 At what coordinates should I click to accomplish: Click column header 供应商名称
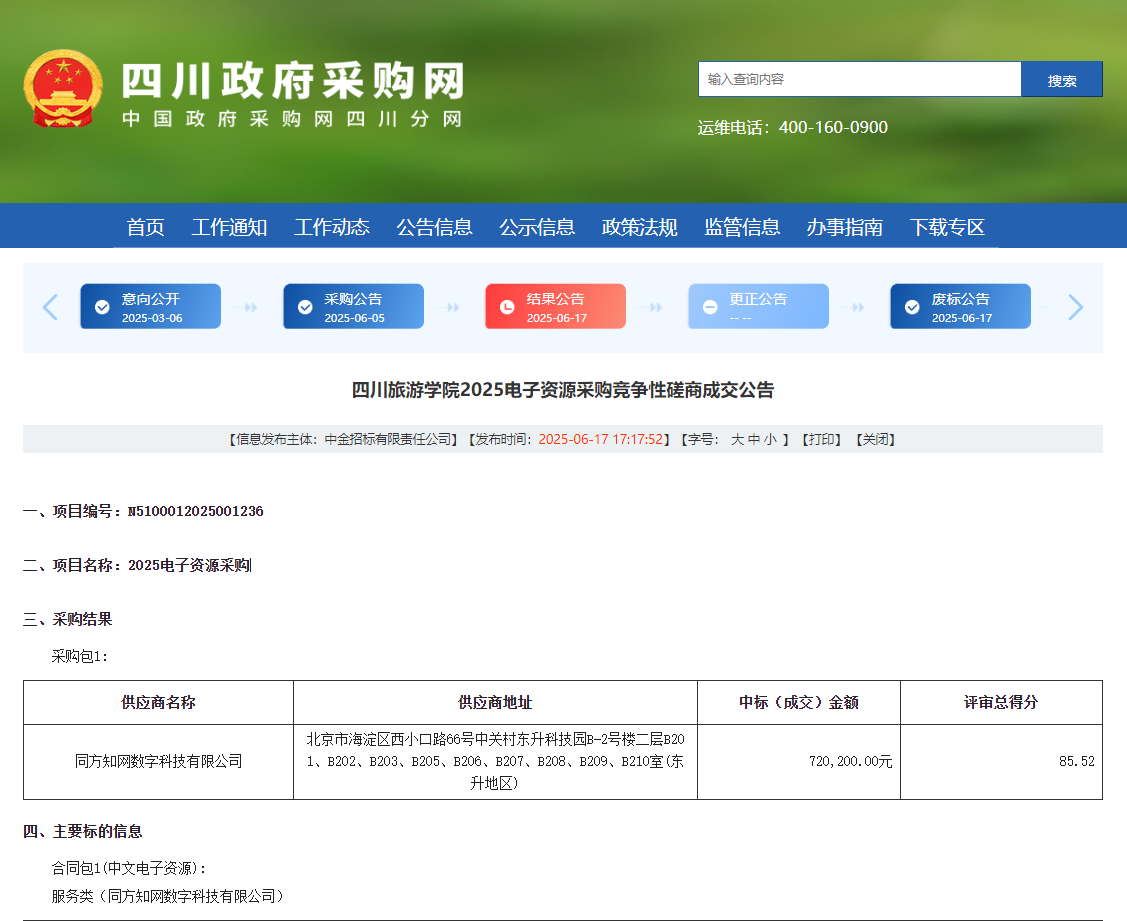tap(158, 702)
